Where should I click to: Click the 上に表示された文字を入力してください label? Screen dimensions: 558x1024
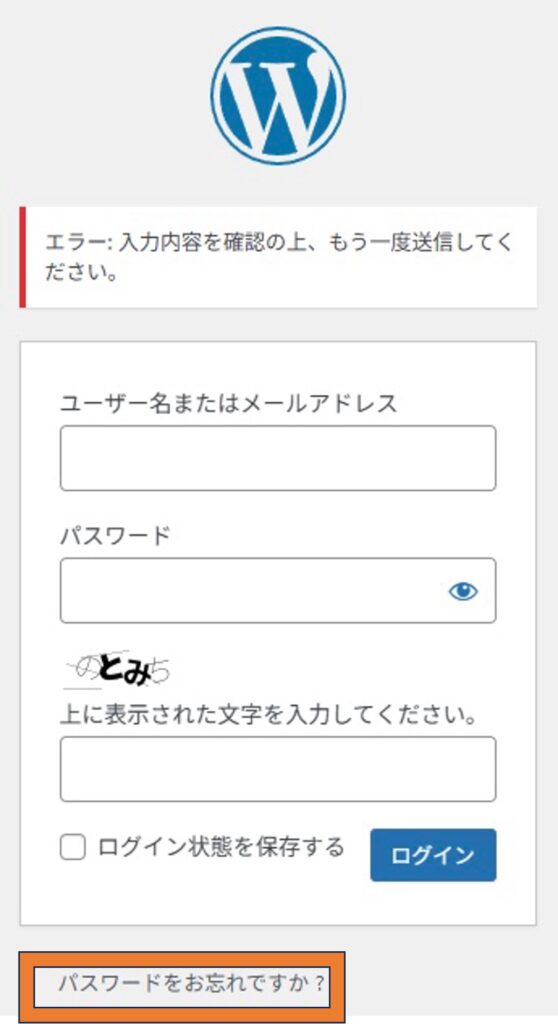click(268, 714)
